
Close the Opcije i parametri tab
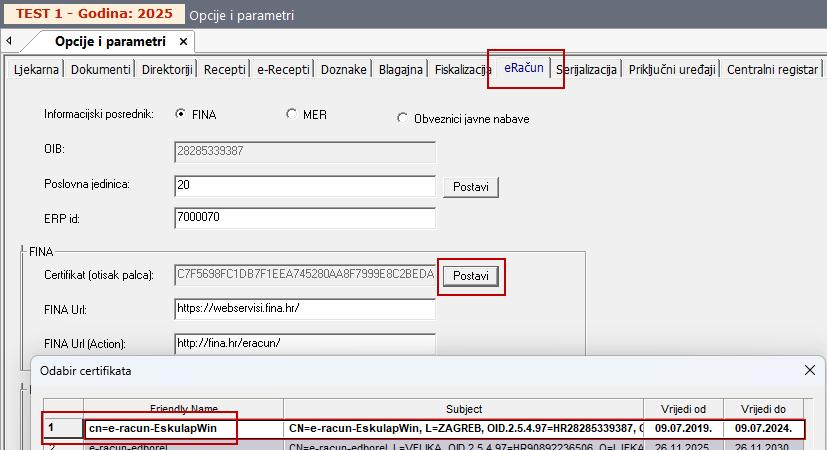182,42
